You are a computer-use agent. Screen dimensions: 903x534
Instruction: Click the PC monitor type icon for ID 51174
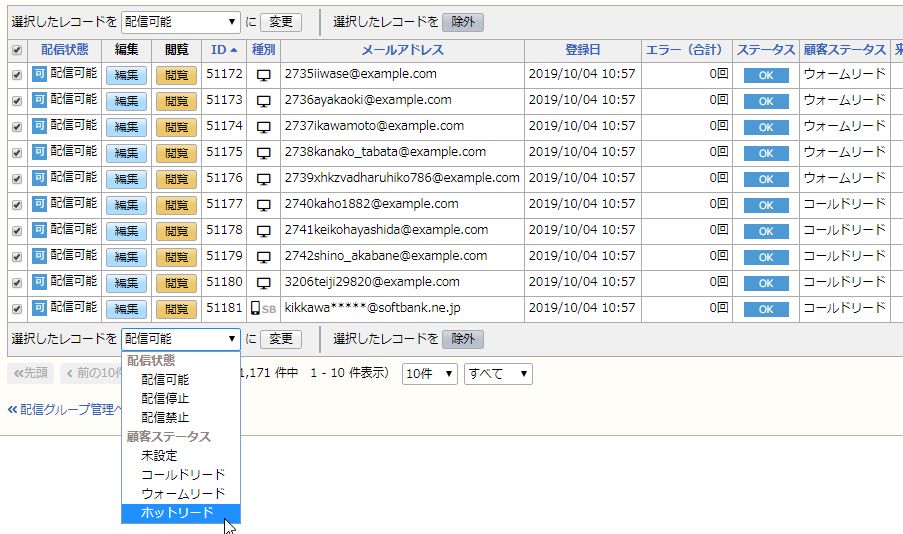[263, 127]
